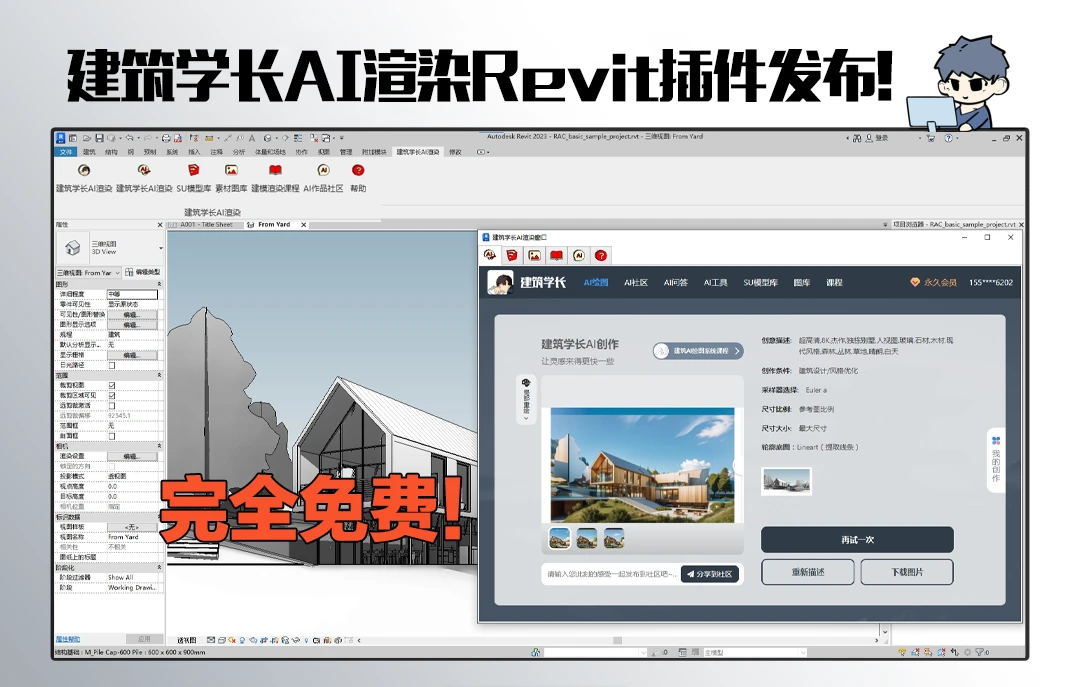Collapse the 相机 properties section
This screenshot has width=1080, height=687.
[159, 447]
